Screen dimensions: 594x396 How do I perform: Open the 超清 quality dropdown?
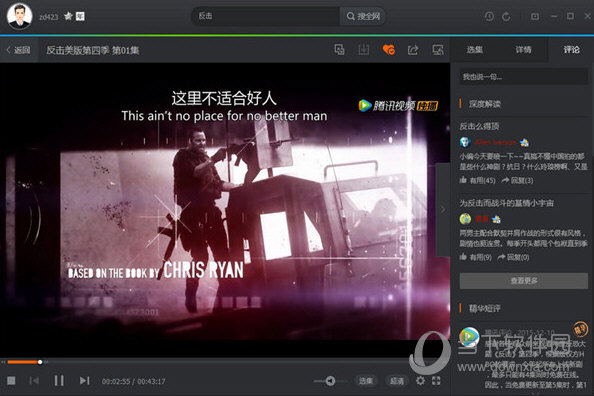pos(397,381)
